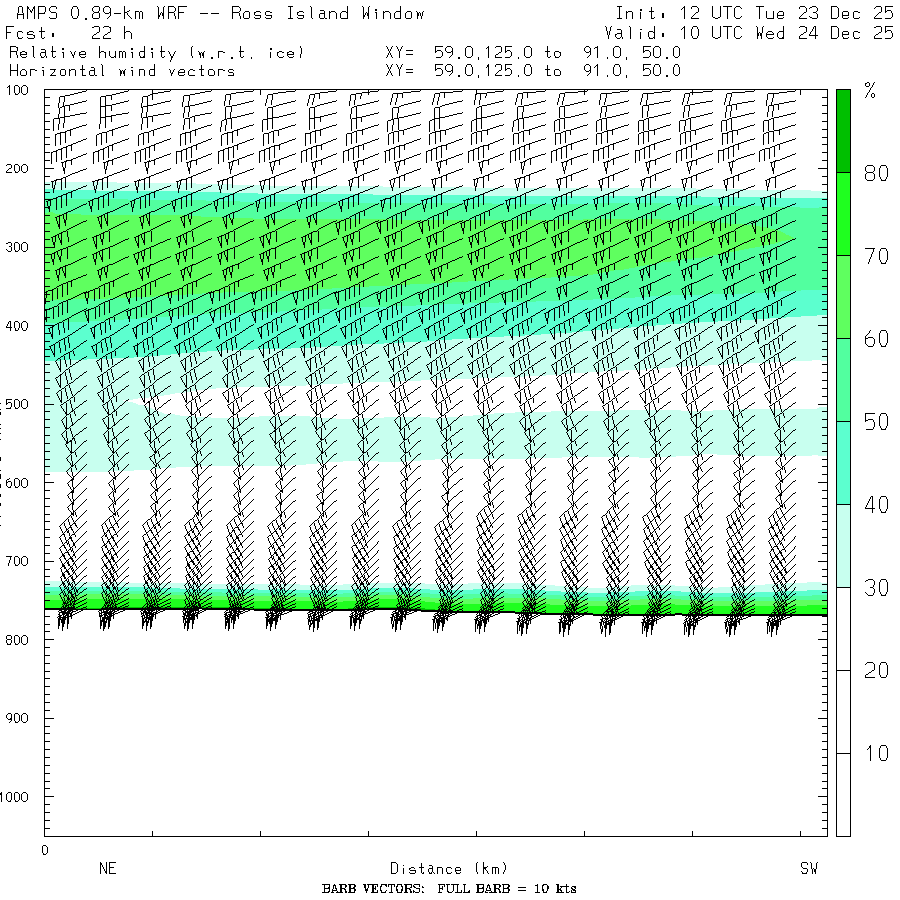Click the NE label below the plot
This screenshot has width=900, height=900.
(107, 869)
